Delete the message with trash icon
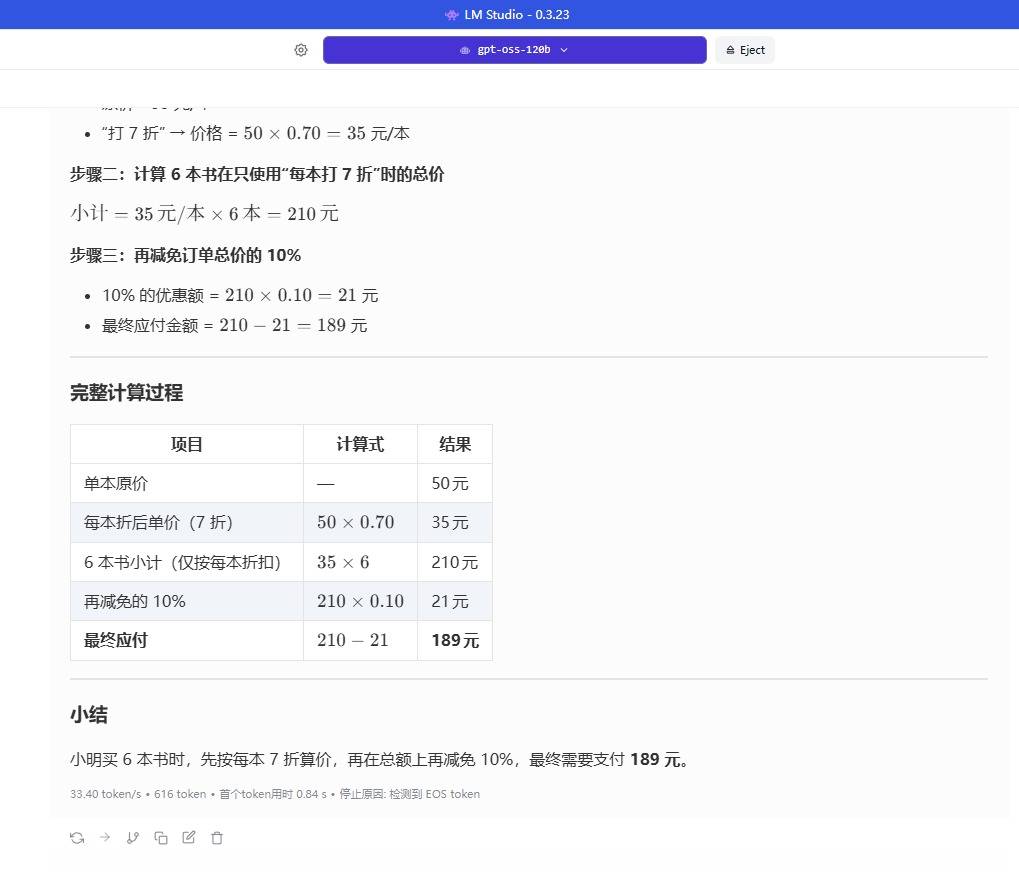The height and width of the screenshot is (873, 1019). click(x=217, y=838)
